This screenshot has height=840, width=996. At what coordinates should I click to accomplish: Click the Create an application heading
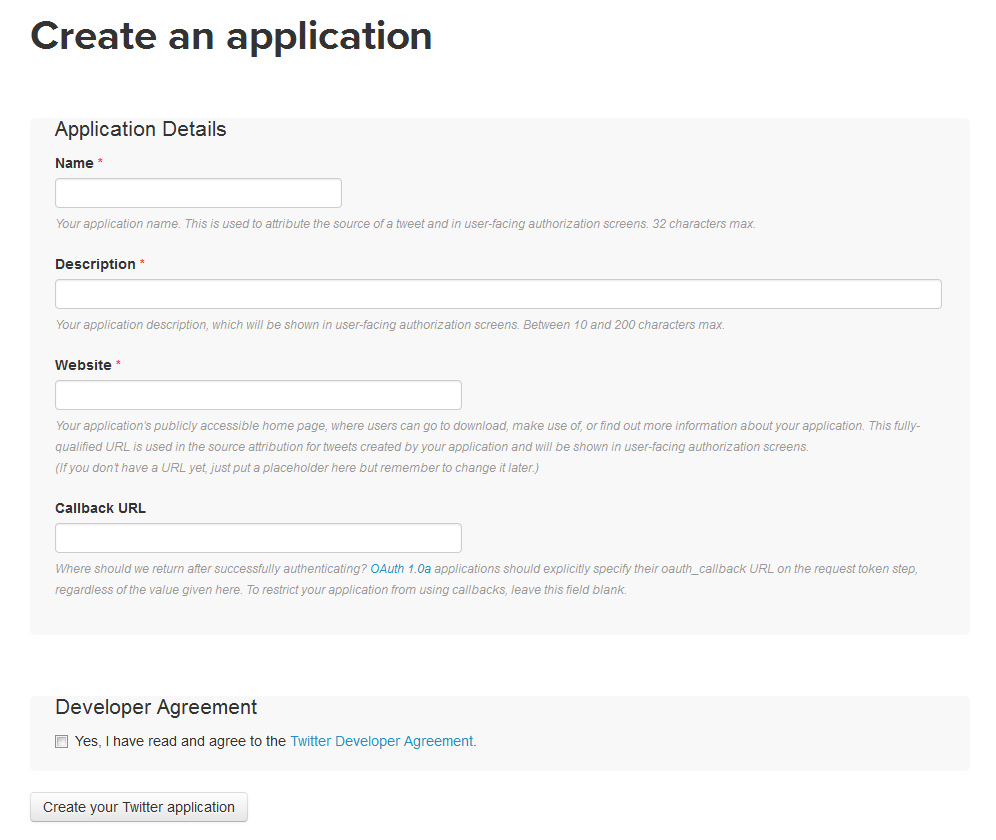(x=231, y=36)
